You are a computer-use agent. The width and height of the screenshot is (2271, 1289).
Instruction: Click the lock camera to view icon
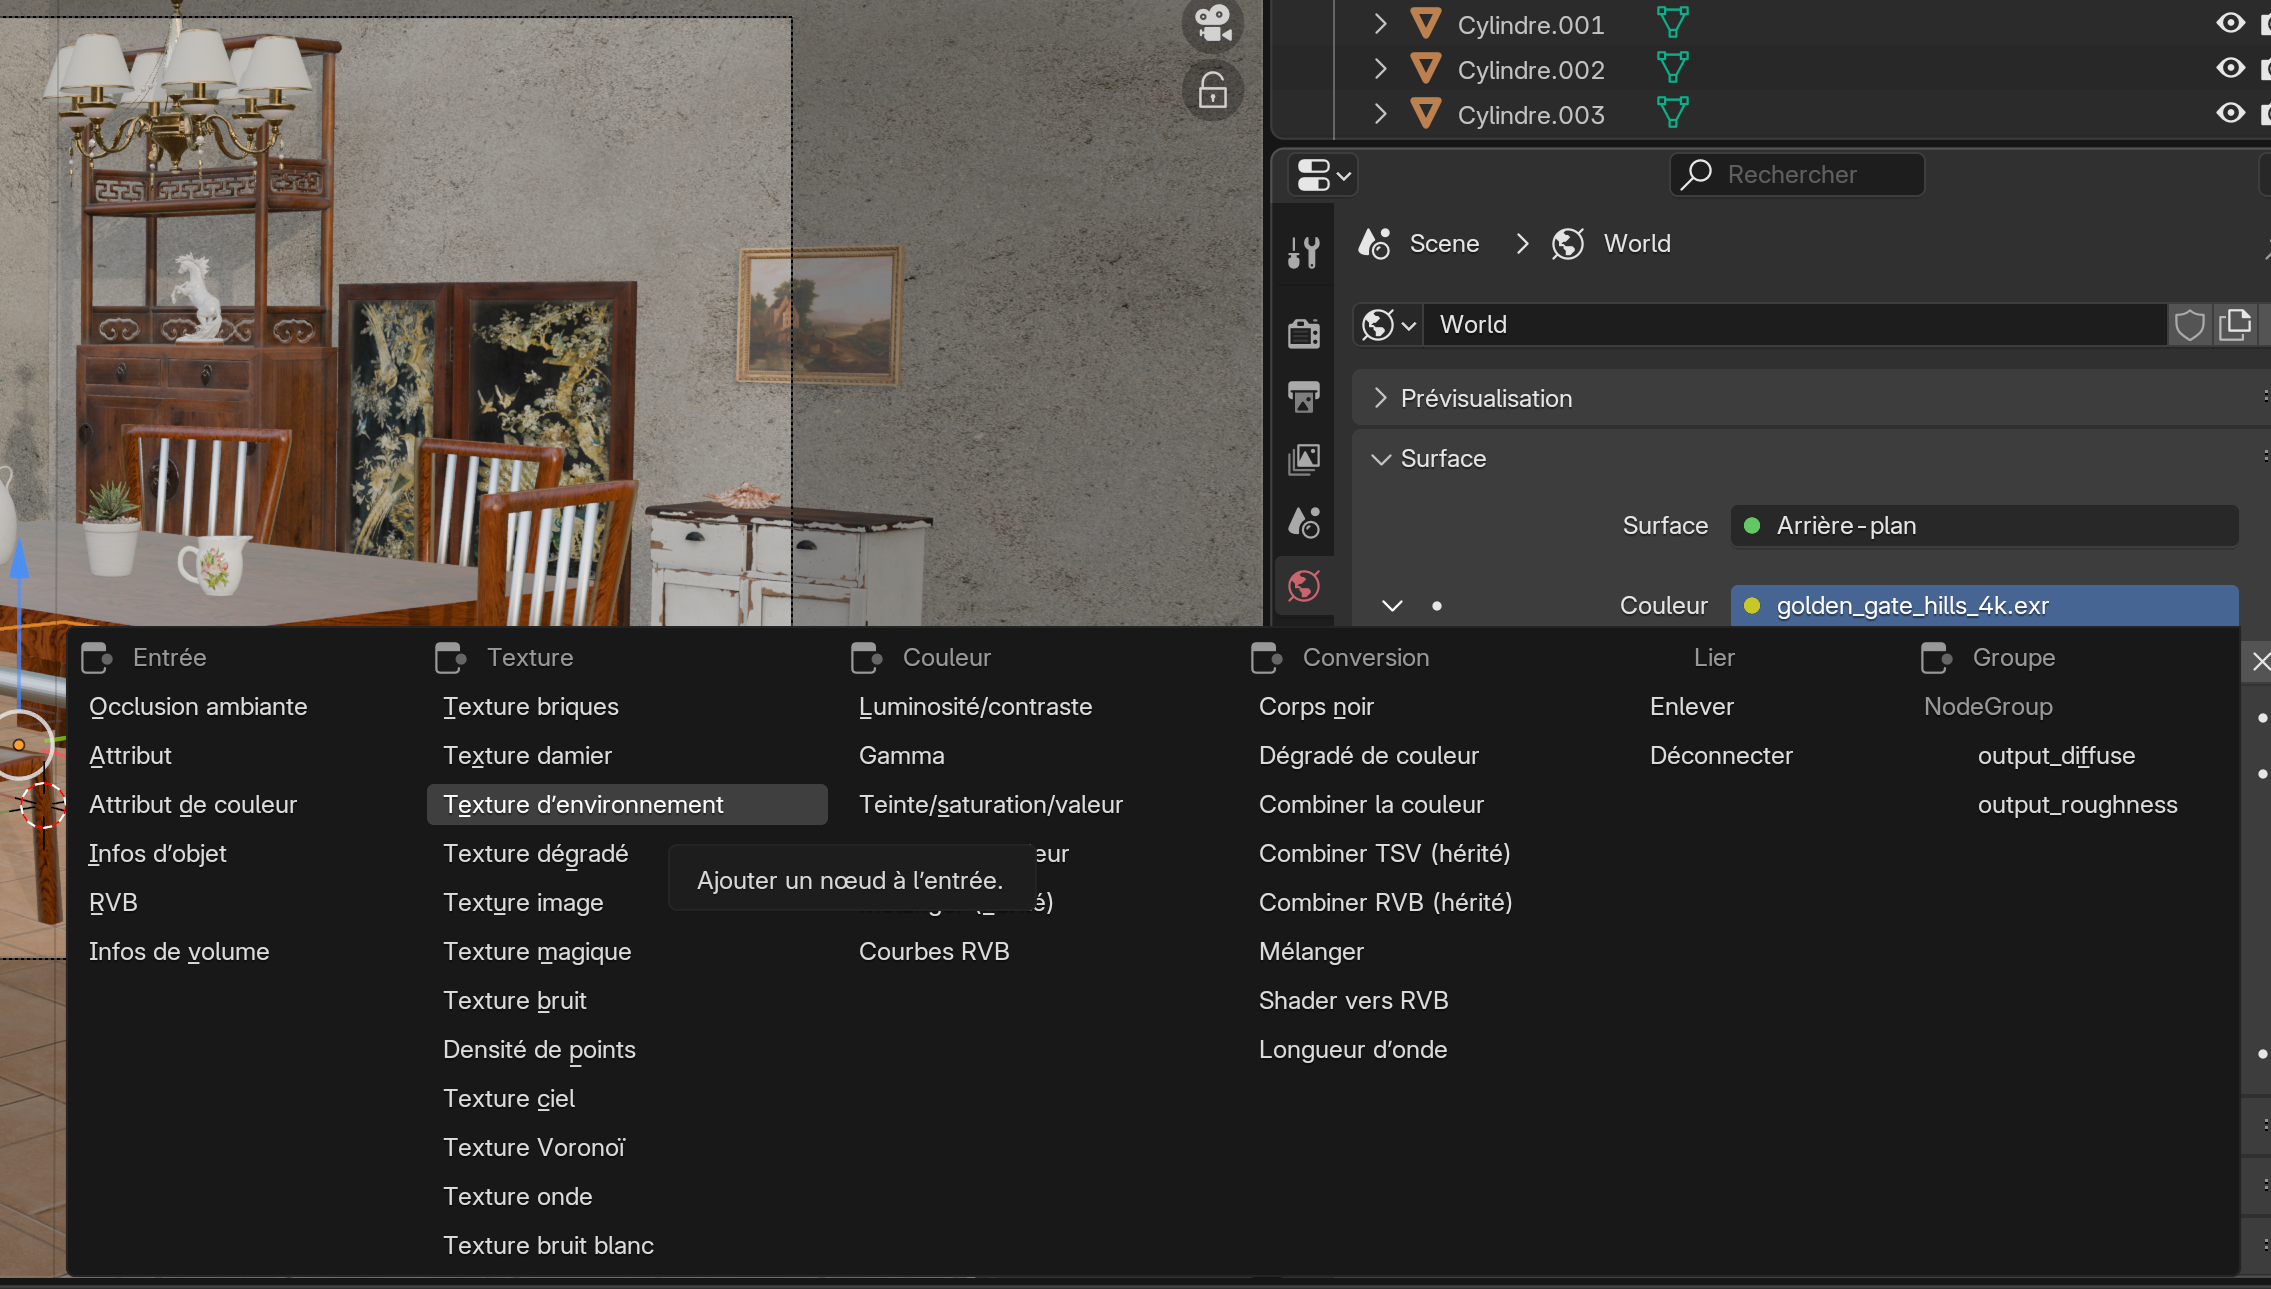(x=1212, y=91)
